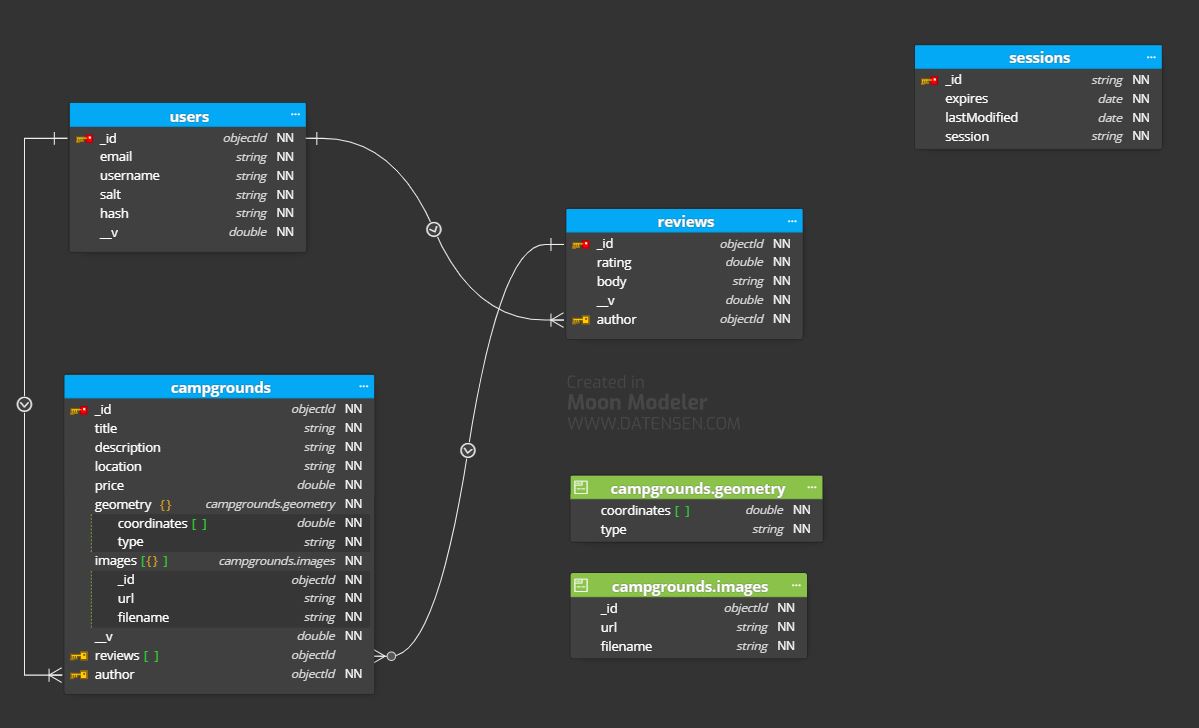Click primary key icon of sessions _id

coord(929,80)
